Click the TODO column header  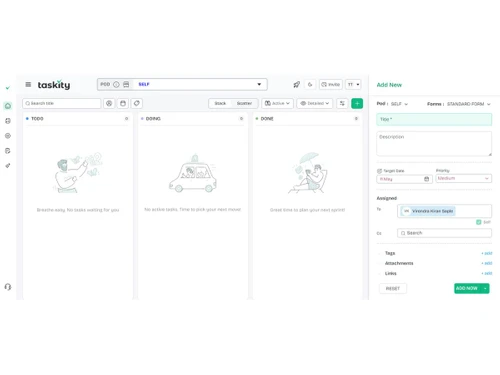coord(37,119)
